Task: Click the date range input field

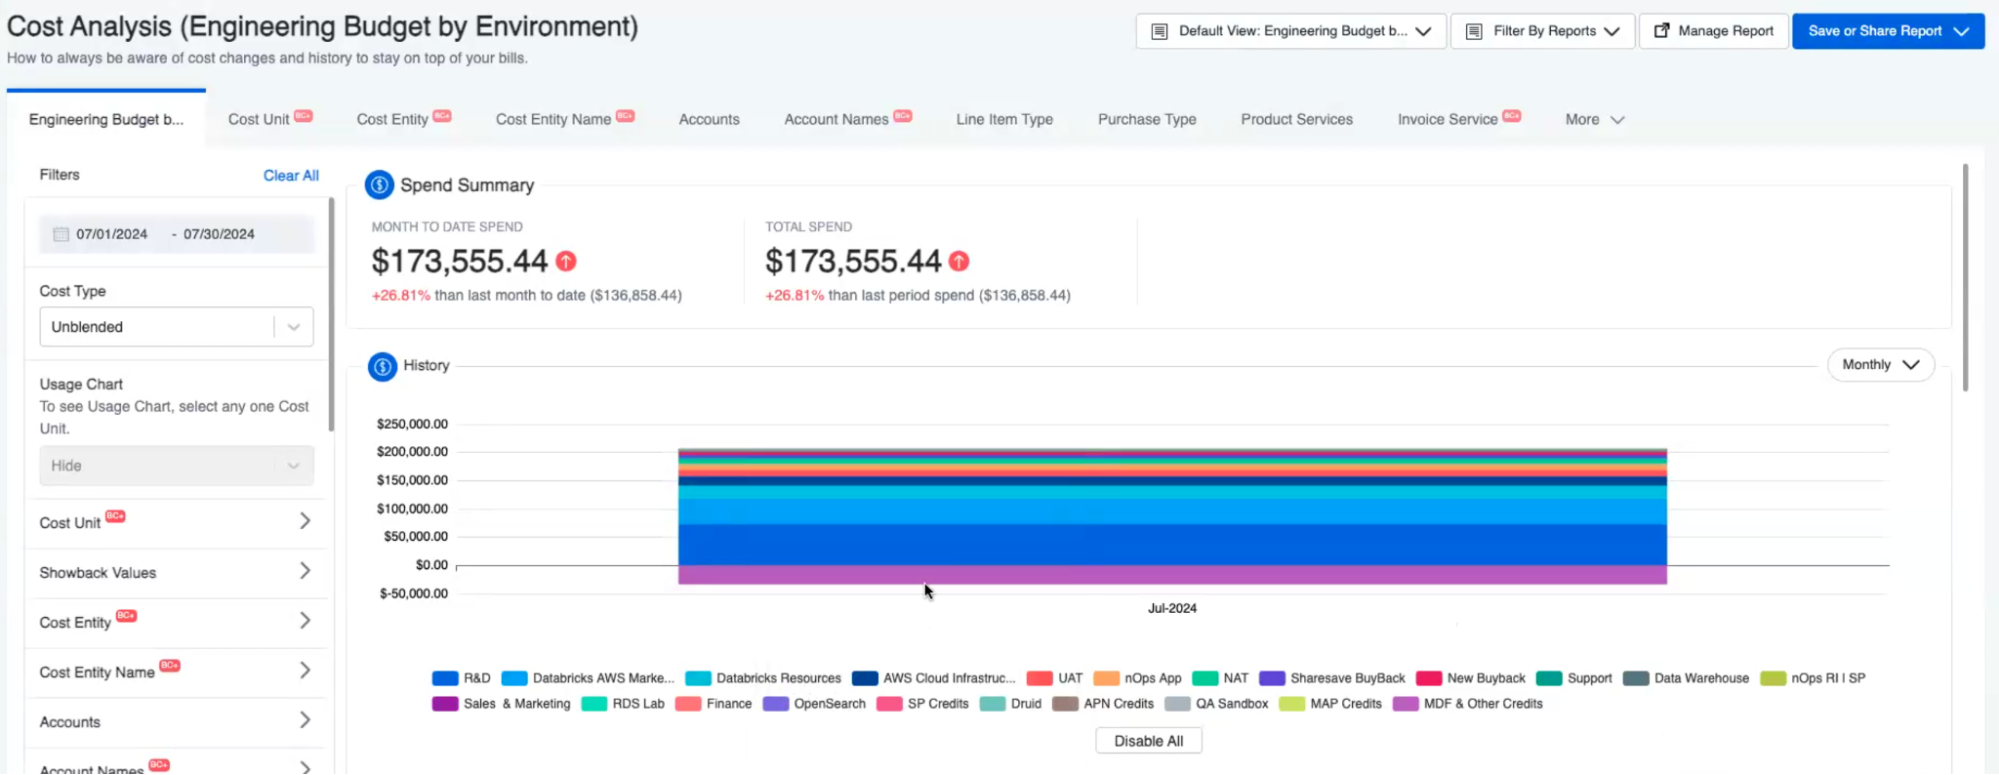Action: [x=176, y=234]
